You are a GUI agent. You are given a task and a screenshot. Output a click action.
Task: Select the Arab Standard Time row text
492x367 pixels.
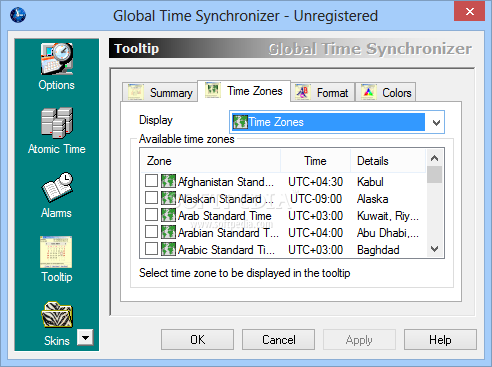pos(225,216)
